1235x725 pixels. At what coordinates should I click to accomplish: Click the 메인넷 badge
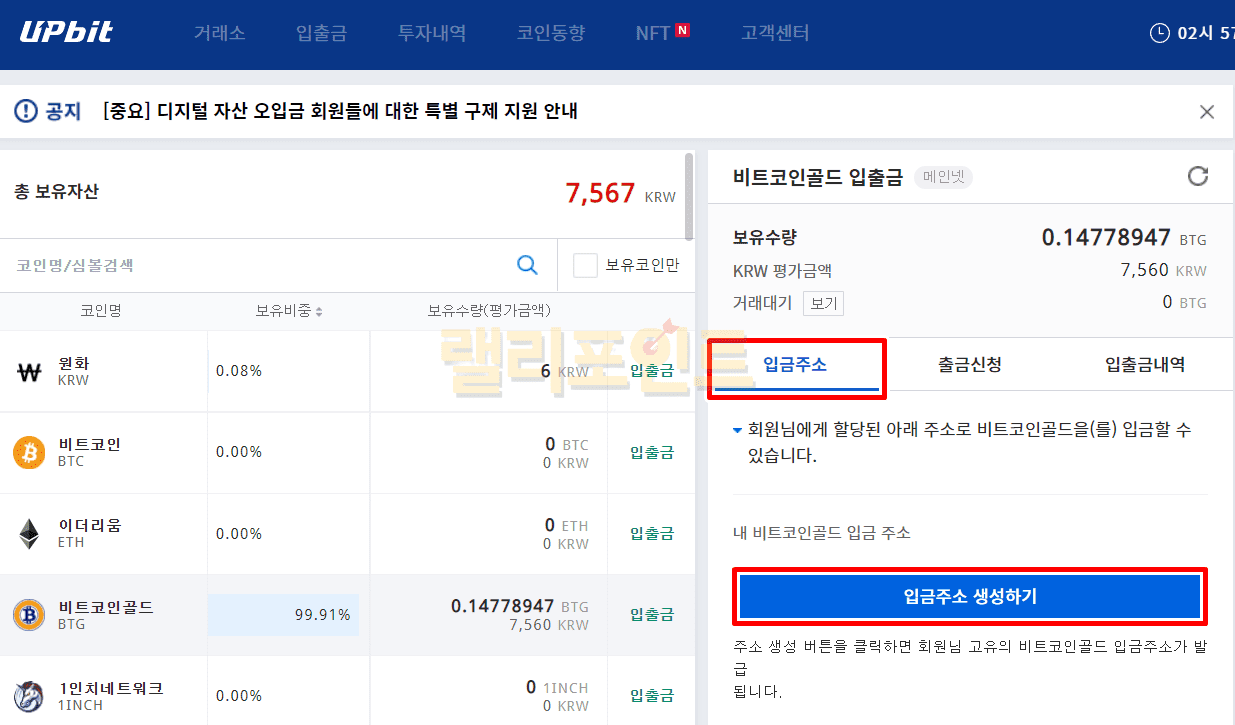tap(942, 178)
